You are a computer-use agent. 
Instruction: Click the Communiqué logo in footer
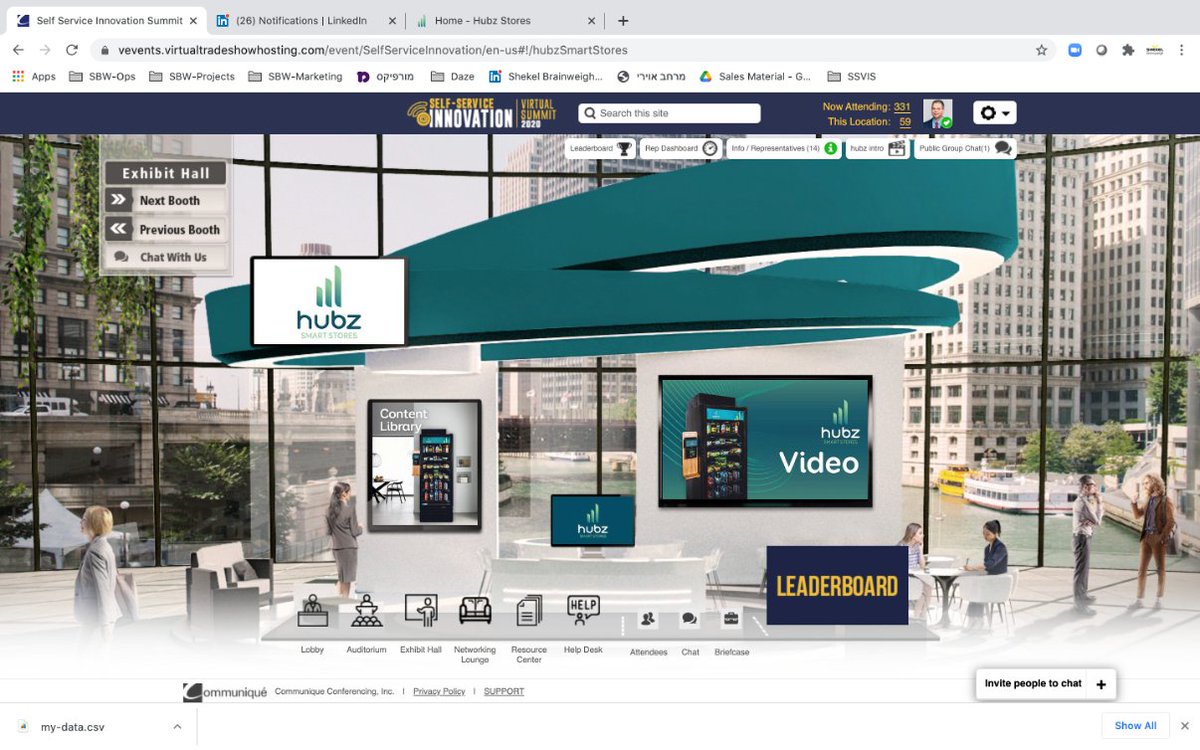(225, 692)
